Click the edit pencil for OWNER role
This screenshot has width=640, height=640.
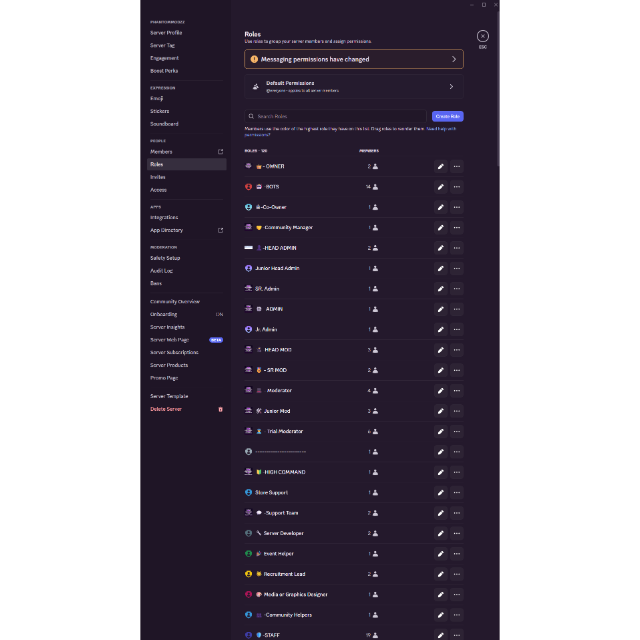coord(441,166)
